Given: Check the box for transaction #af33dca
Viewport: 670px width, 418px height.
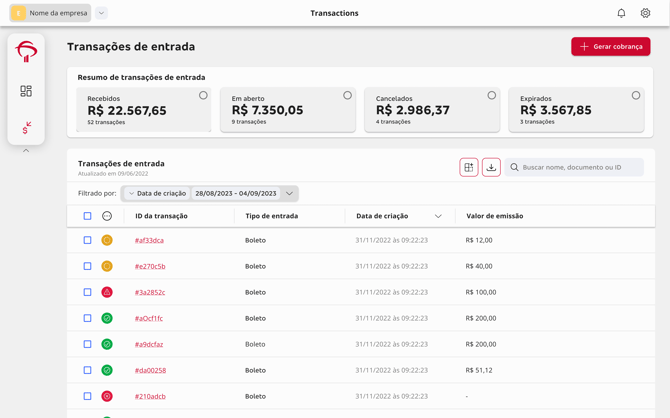Looking at the screenshot, I should coord(87,240).
